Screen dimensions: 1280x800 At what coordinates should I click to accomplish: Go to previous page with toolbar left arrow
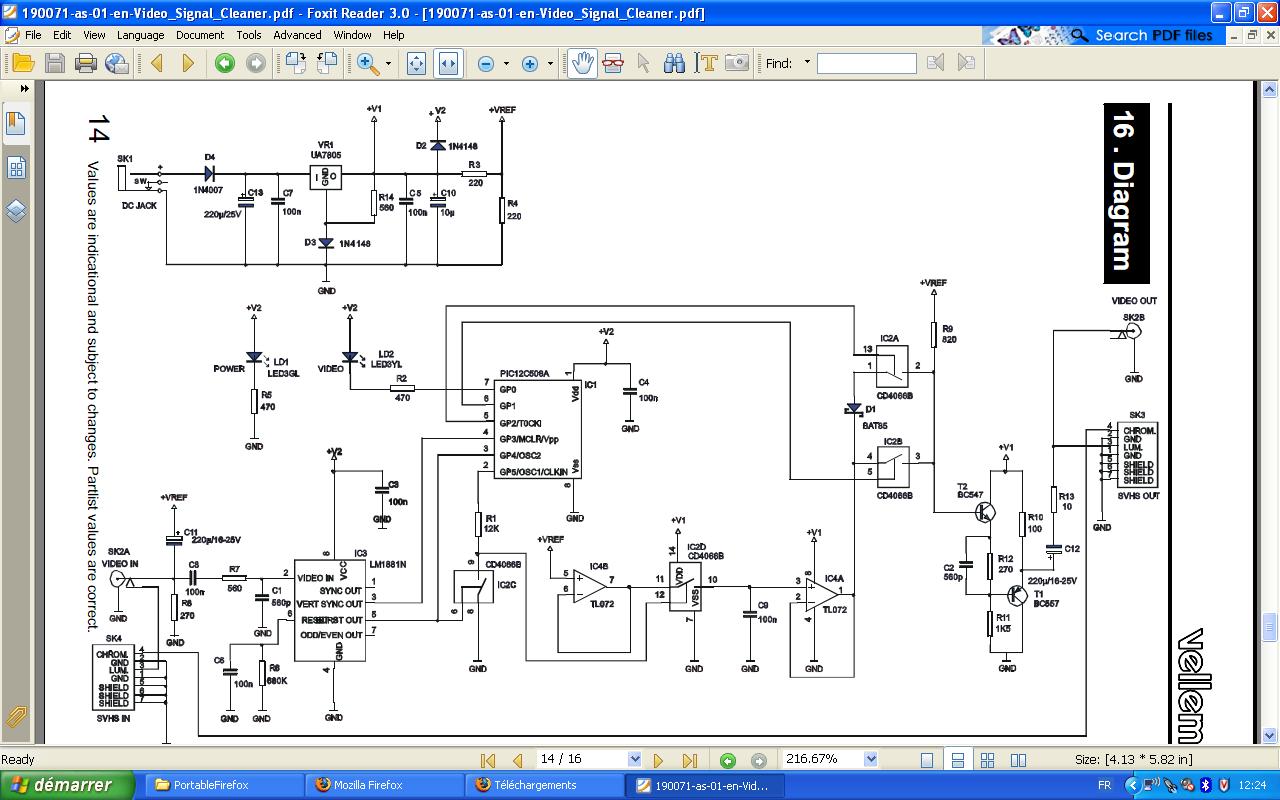click(x=157, y=63)
